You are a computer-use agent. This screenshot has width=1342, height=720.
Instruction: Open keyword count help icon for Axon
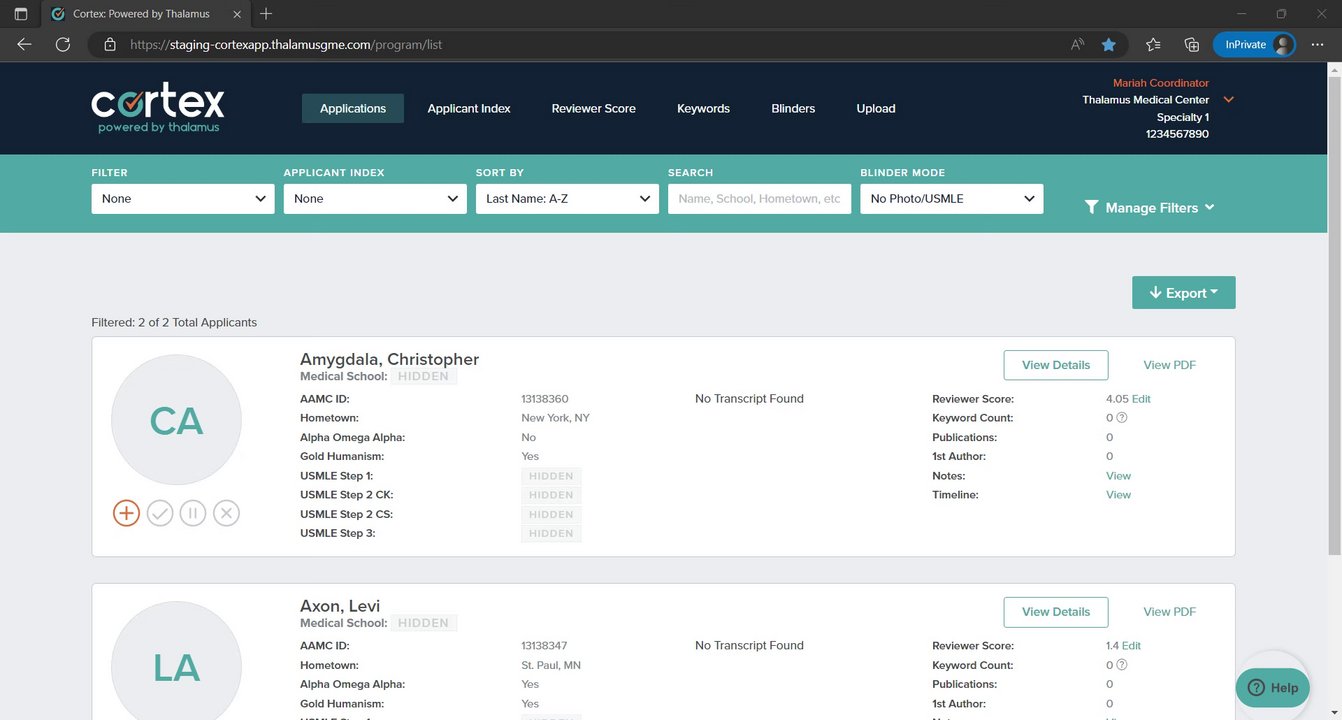(x=1122, y=665)
